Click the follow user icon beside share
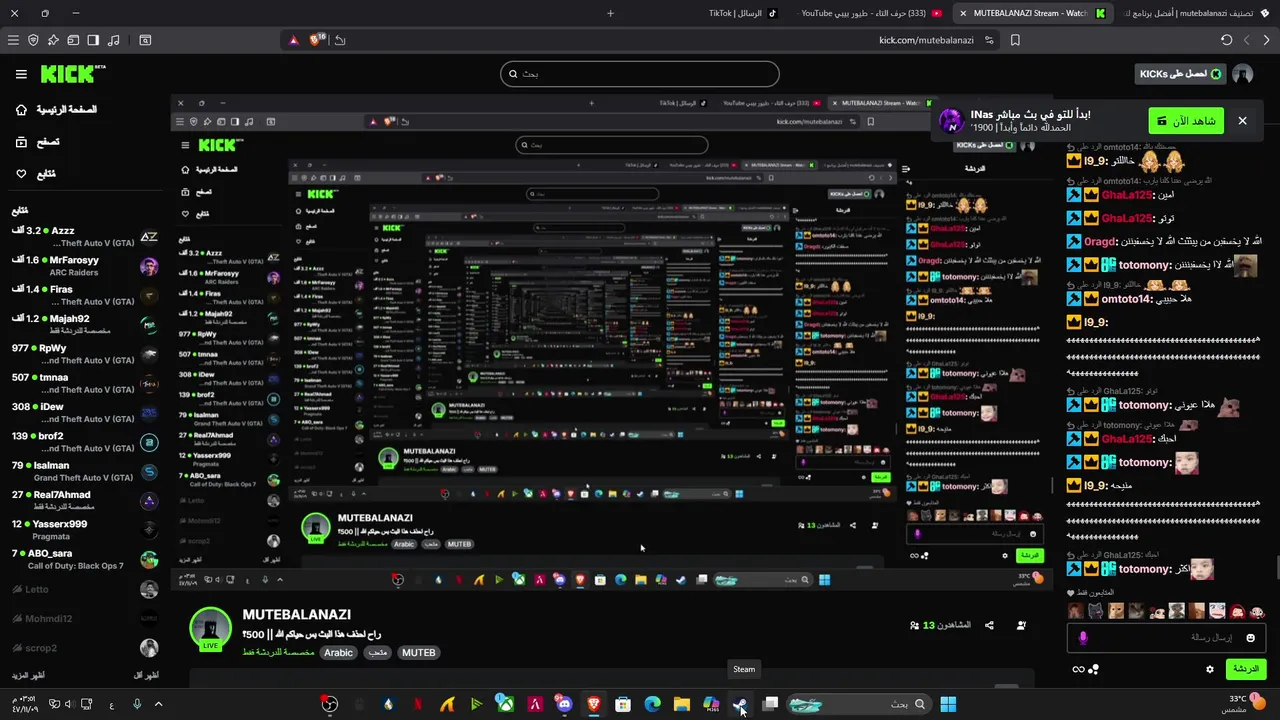Screen dimensions: 1280x720 tap(1021, 625)
